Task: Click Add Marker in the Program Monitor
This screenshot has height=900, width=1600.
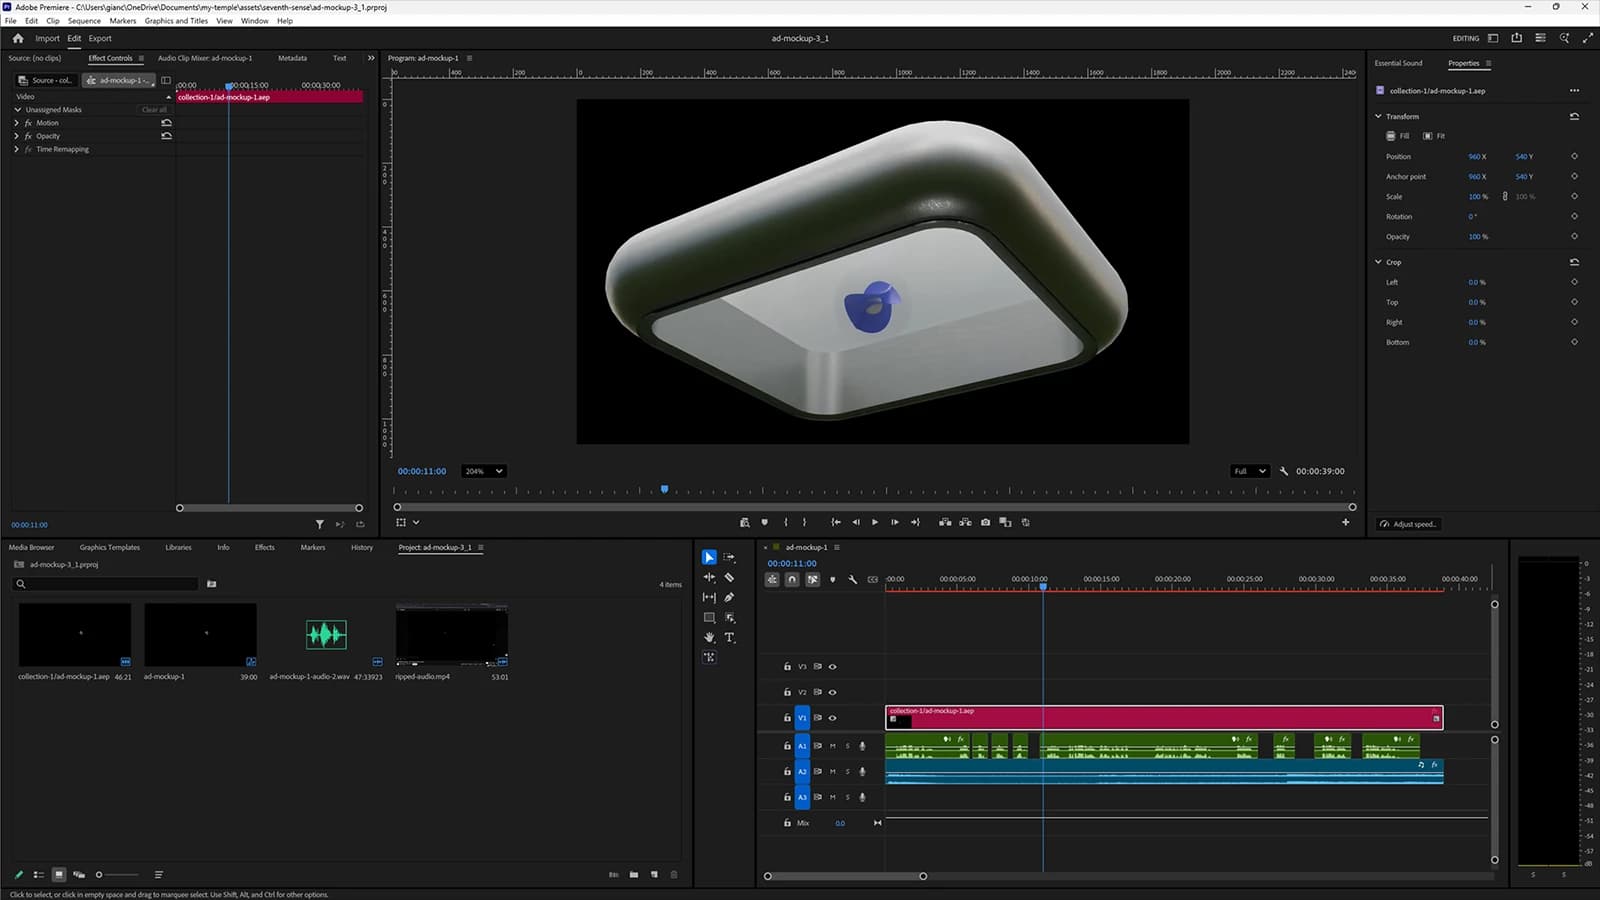Action: (765, 522)
